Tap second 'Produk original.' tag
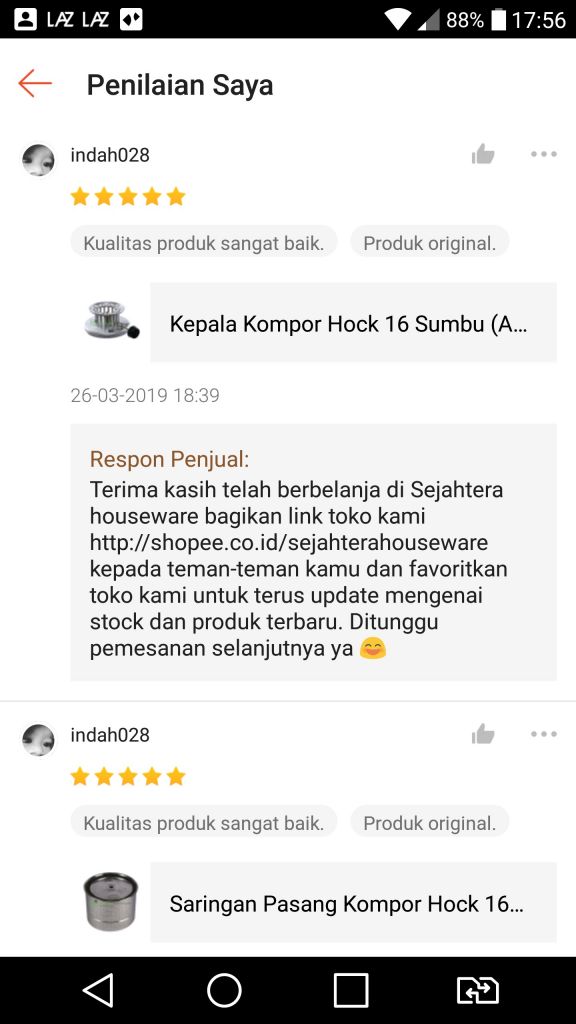576x1024 pixels. (430, 823)
